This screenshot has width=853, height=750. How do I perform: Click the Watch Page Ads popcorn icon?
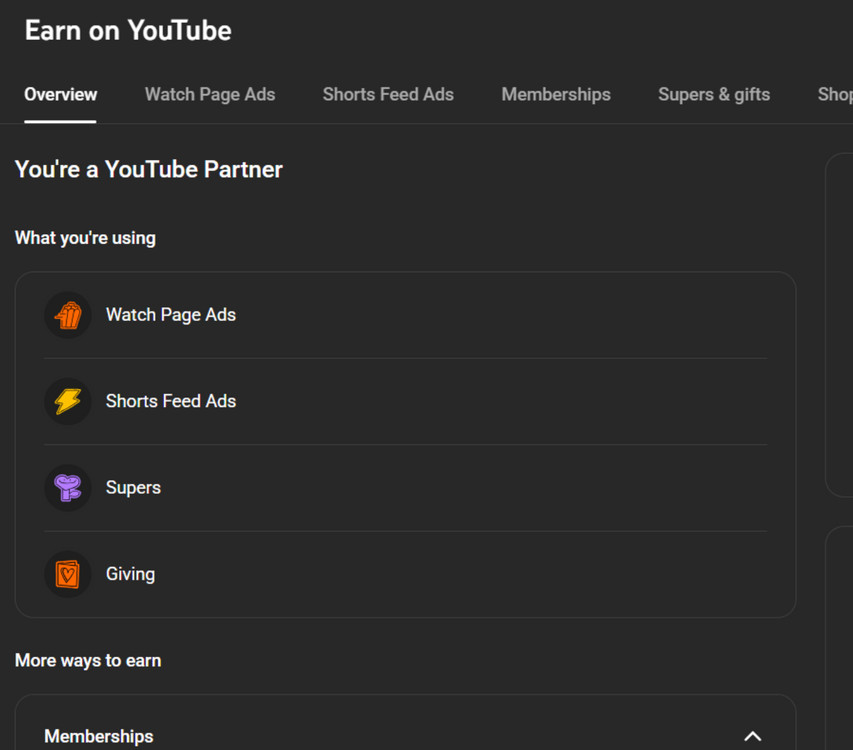point(68,315)
